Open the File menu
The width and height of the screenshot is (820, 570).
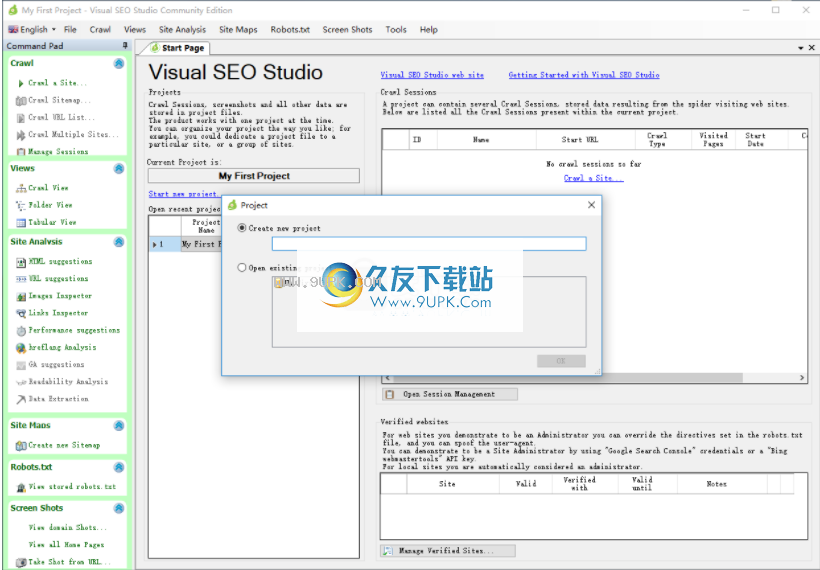coord(70,30)
